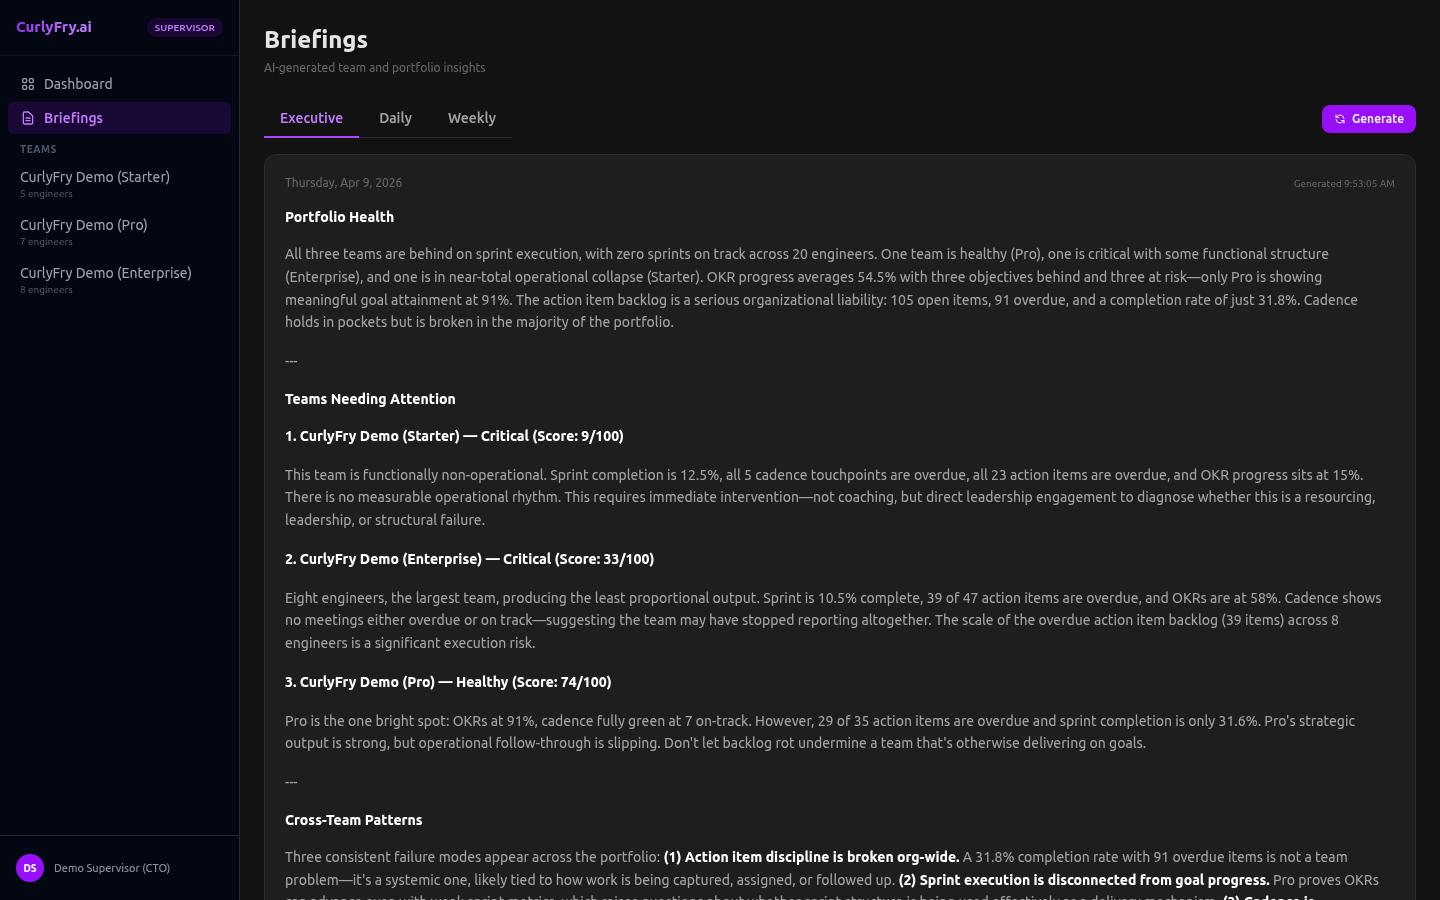Screen dimensions: 1440x900
Task: Click the Teams Needing Attention heading
Action: click(x=370, y=399)
